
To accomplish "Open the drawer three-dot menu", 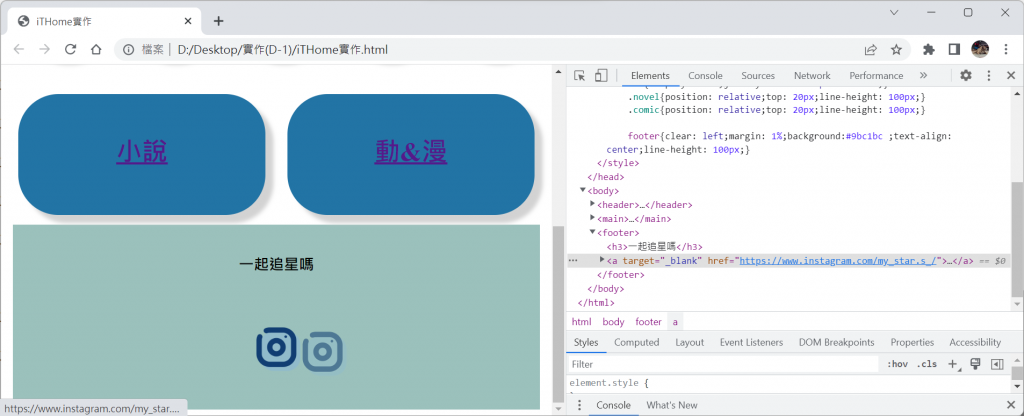I will (579, 405).
